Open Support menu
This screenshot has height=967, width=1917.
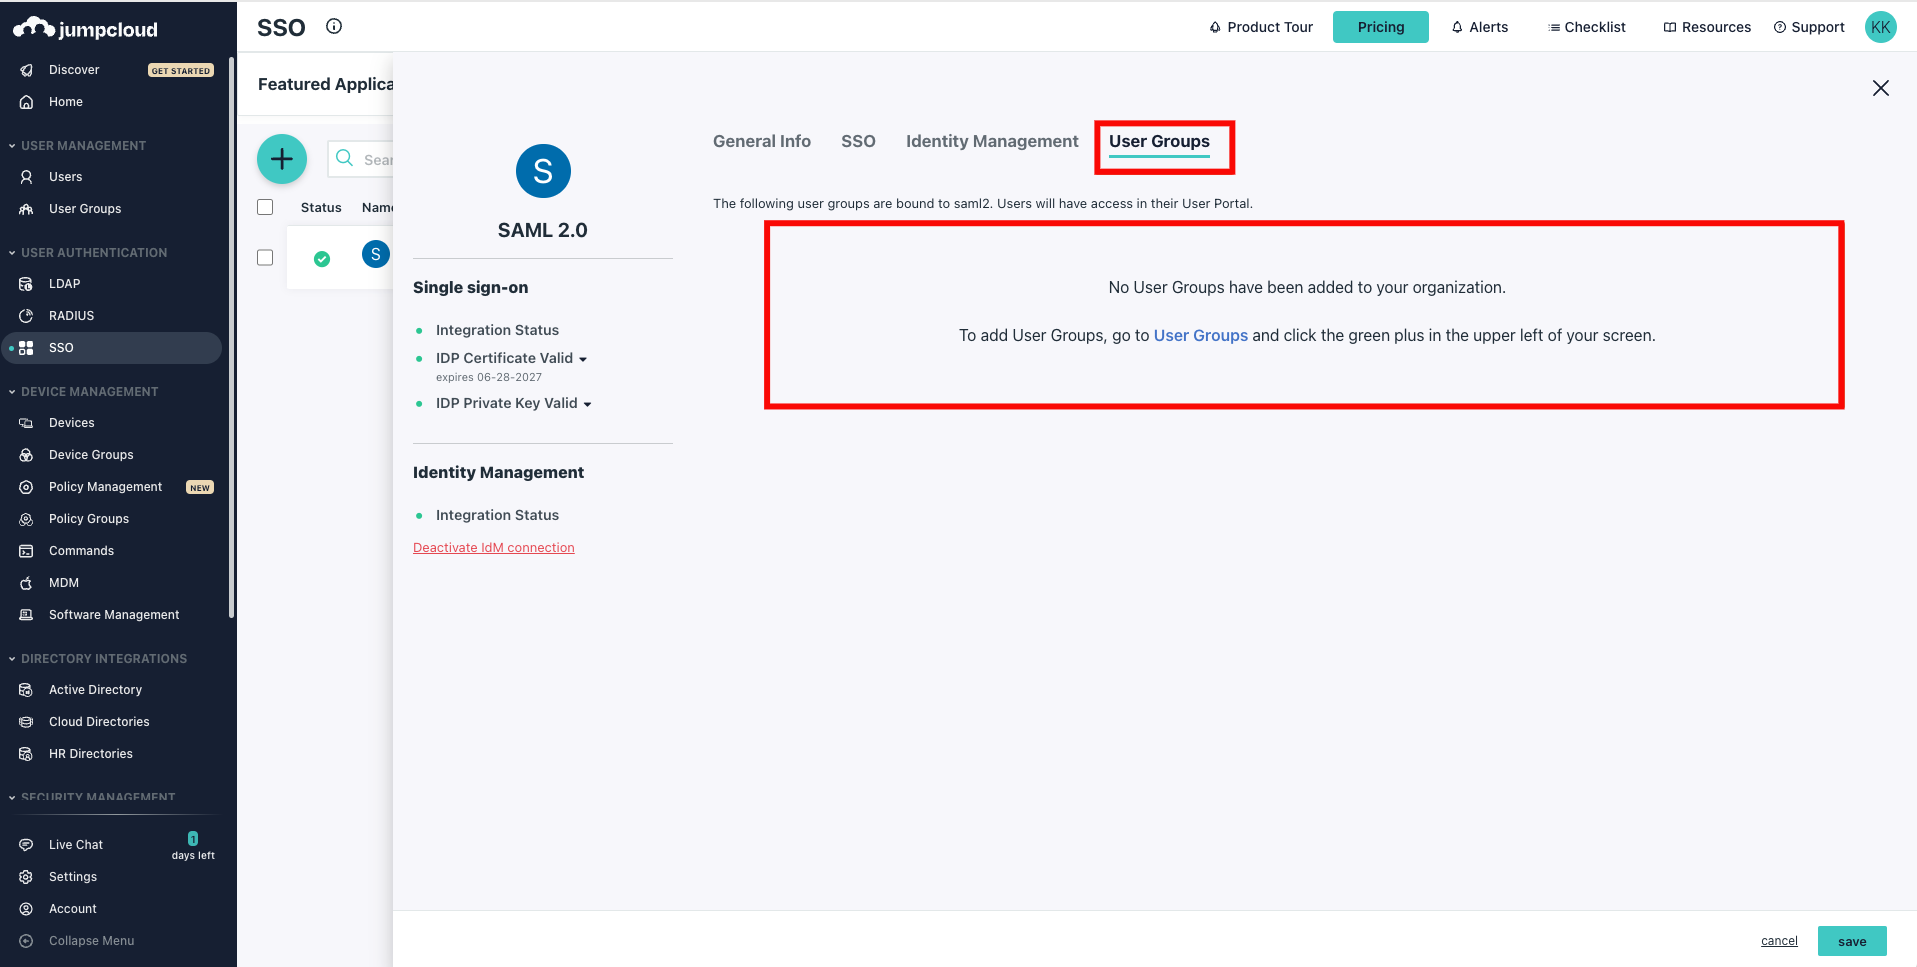coord(1809,27)
